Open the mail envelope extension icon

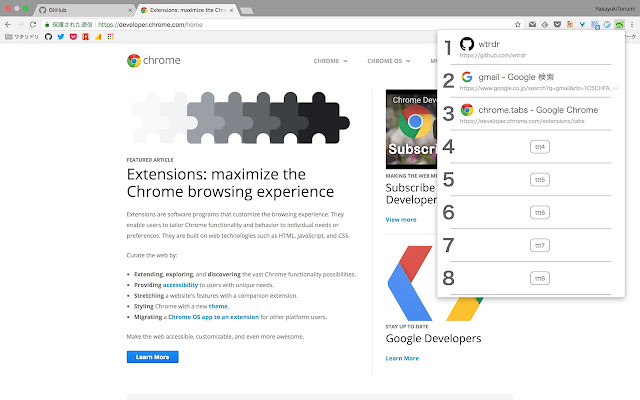coord(532,24)
